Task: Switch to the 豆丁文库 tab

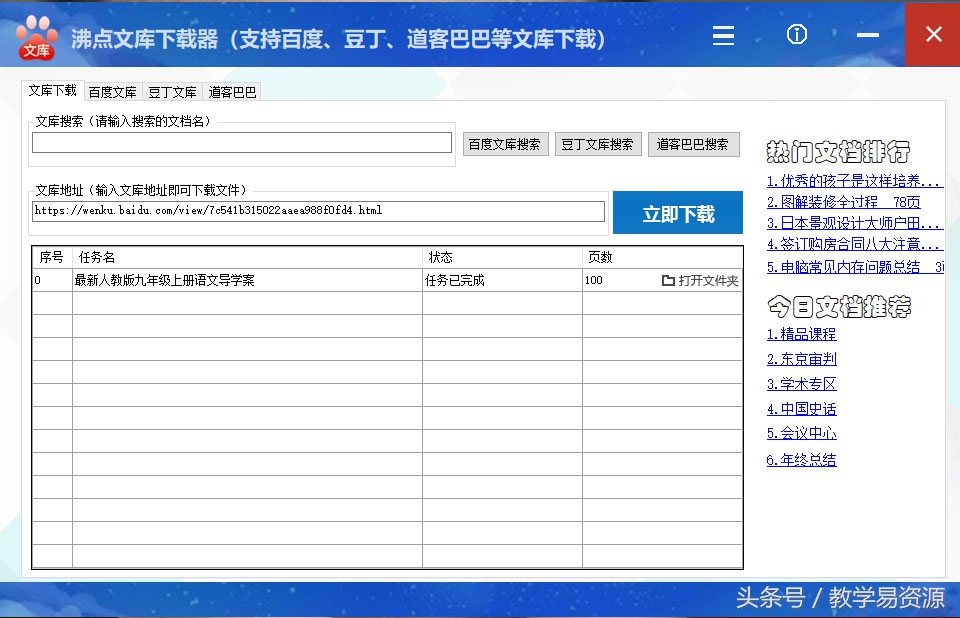Action: click(x=171, y=90)
